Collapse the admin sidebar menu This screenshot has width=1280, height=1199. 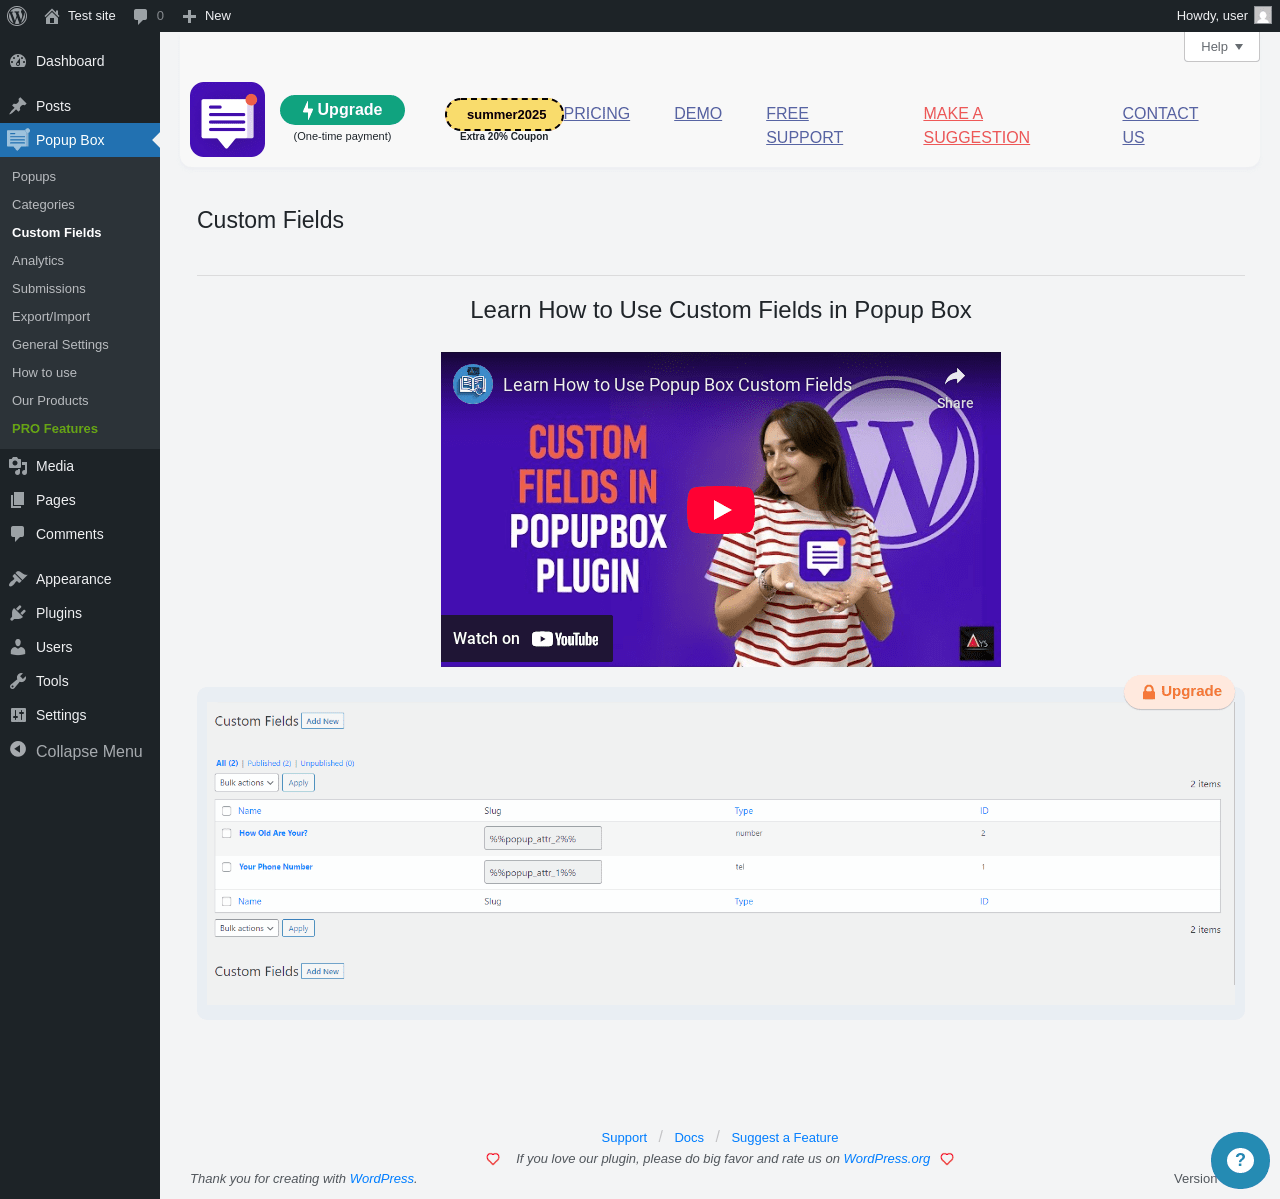click(x=80, y=751)
